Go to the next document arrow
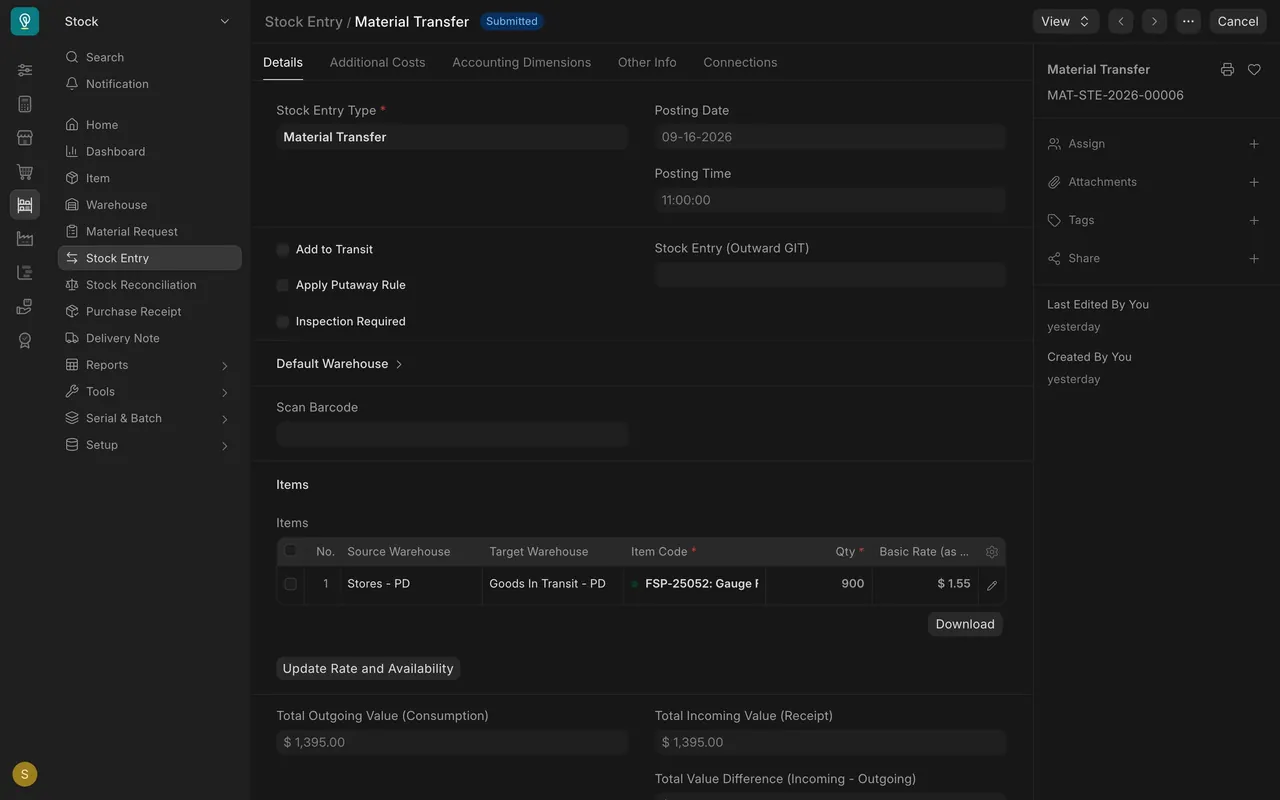The width and height of the screenshot is (1280, 800). coord(1154,21)
